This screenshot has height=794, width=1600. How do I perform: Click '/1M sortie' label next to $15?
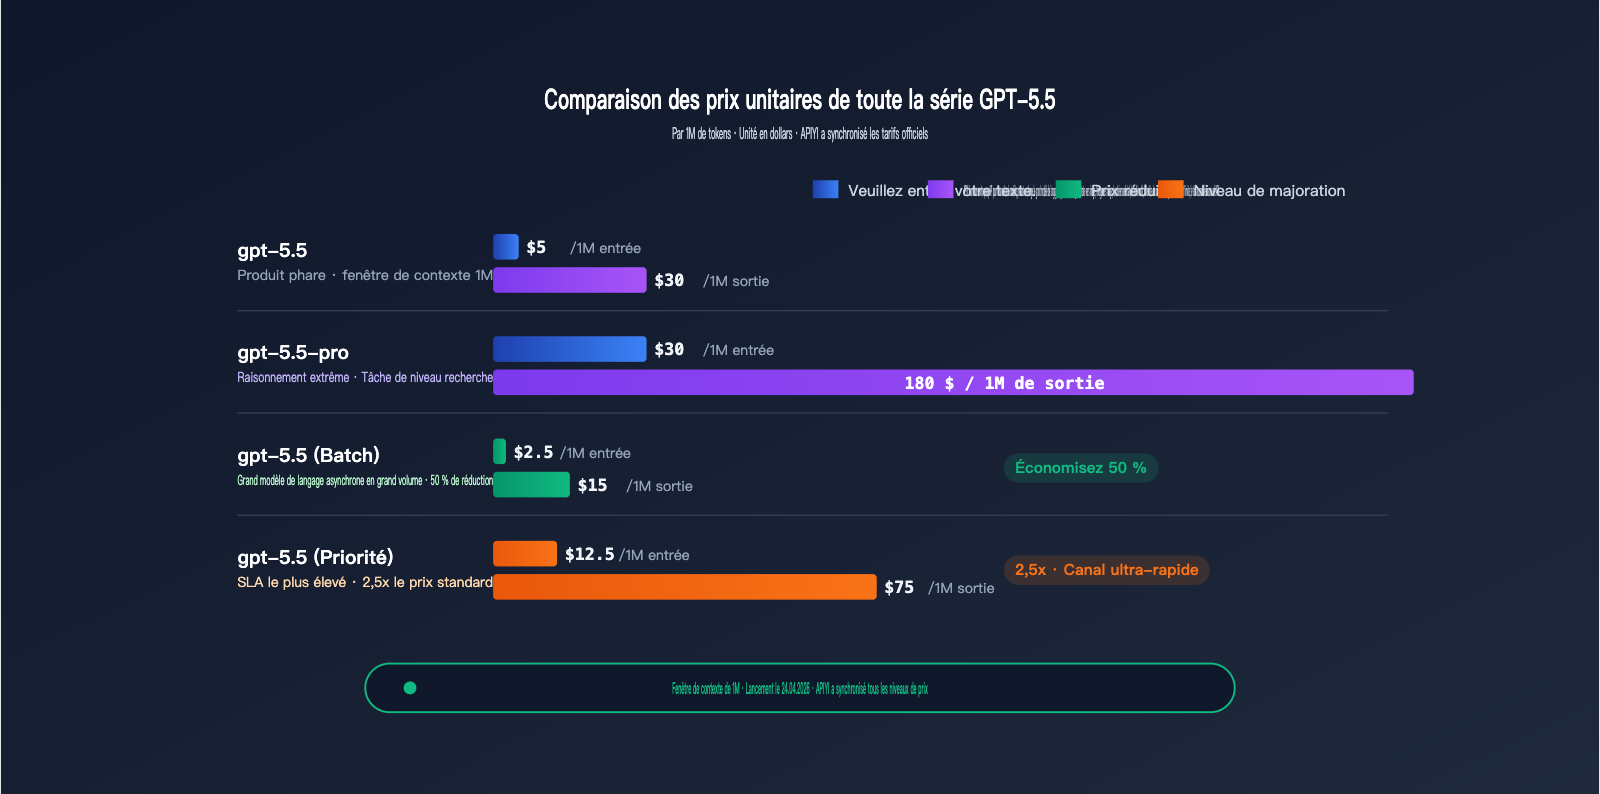[659, 486]
